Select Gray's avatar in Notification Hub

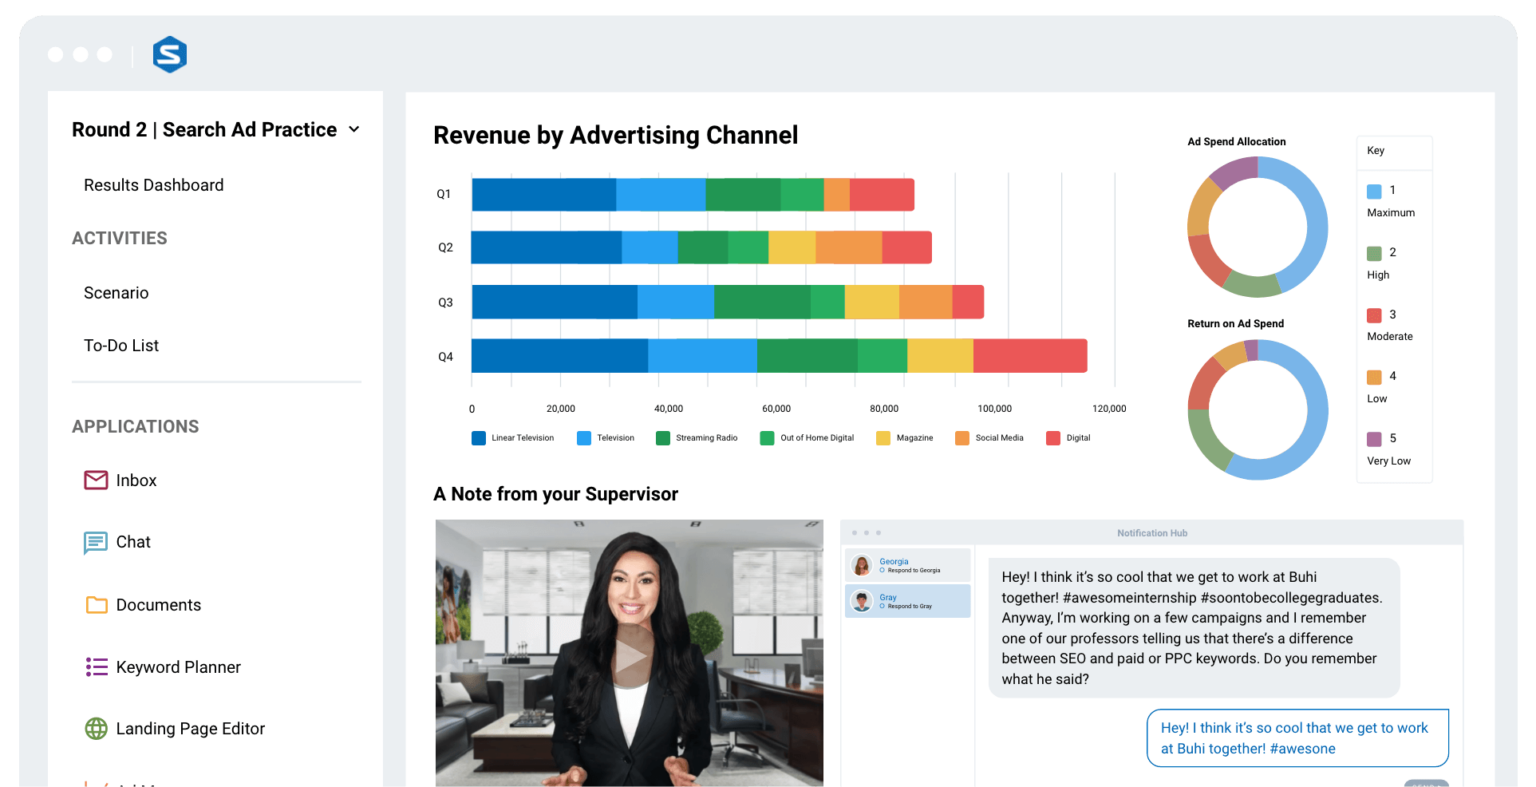click(x=861, y=601)
